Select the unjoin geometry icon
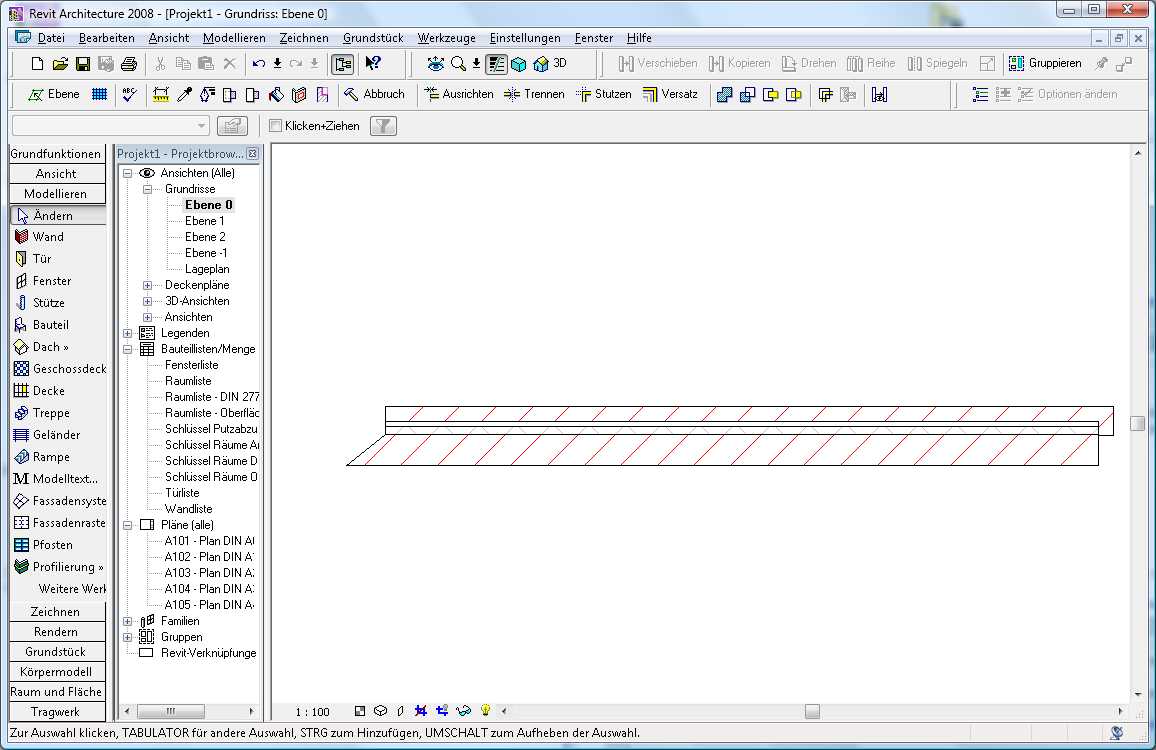 point(748,94)
